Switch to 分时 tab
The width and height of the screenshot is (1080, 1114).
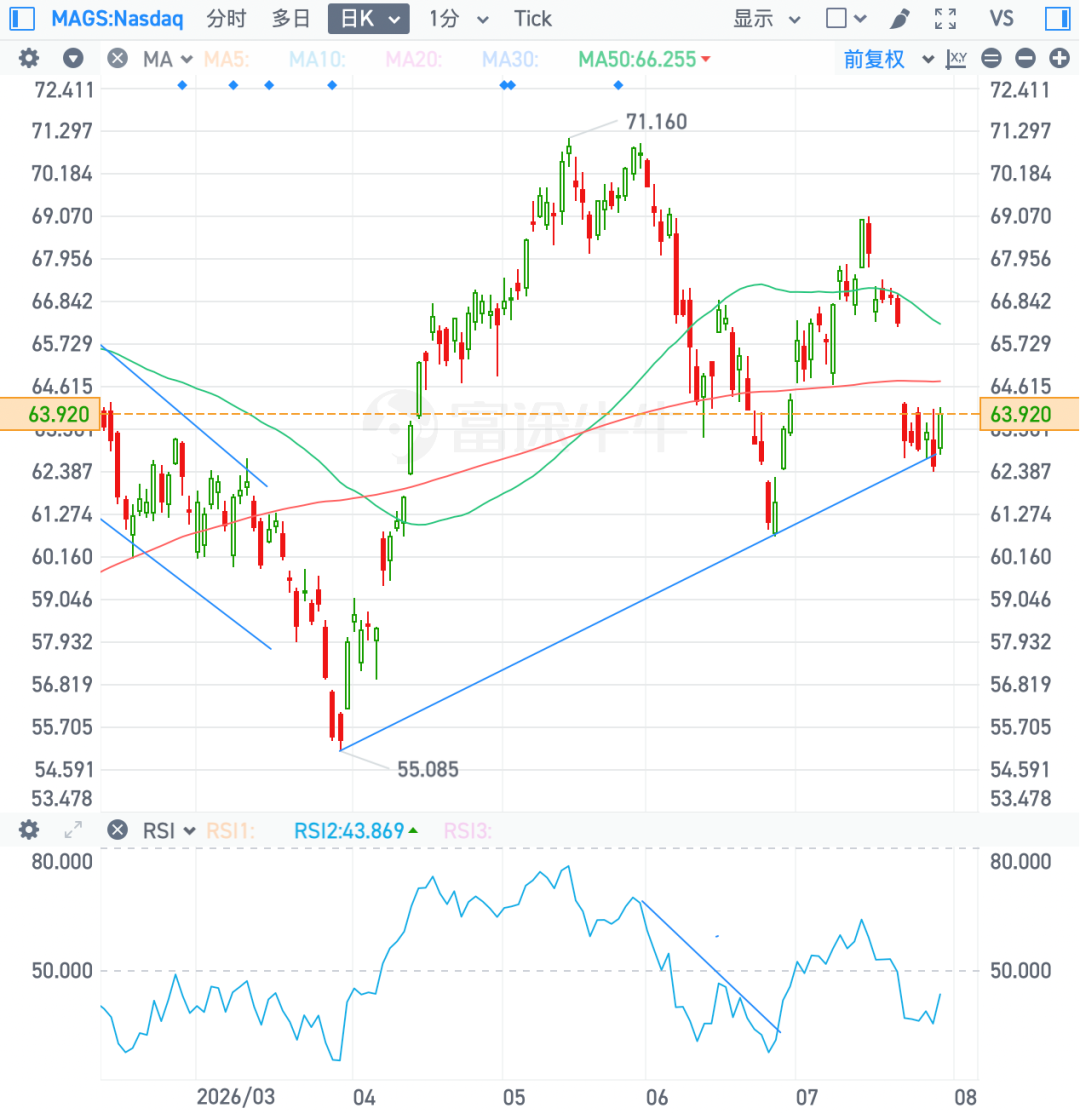point(226,18)
